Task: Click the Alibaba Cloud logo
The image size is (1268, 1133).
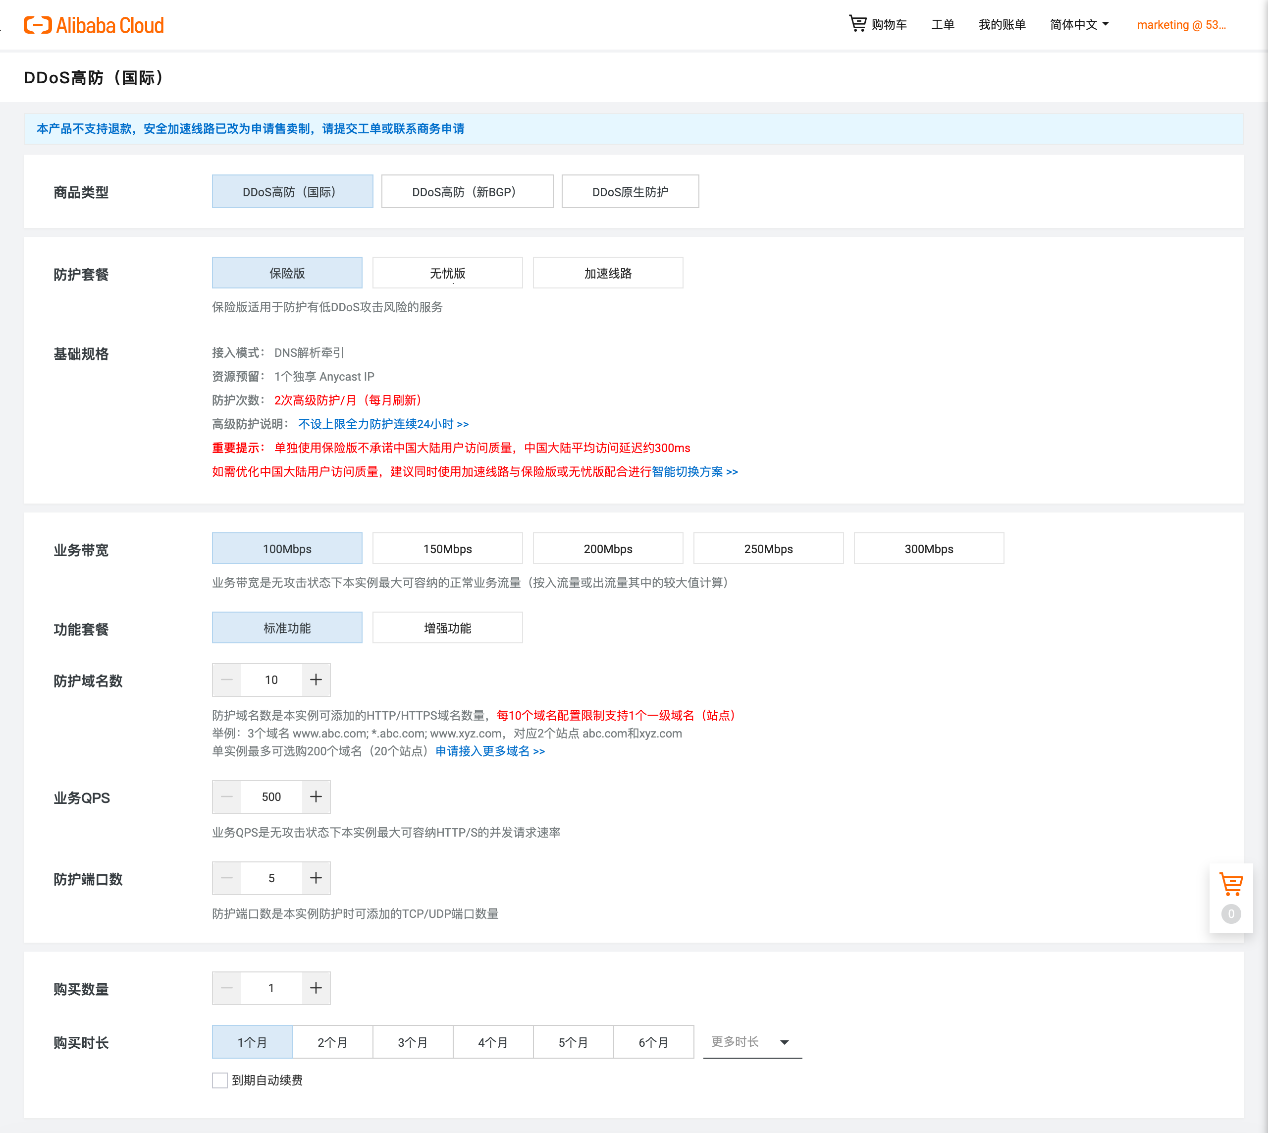Action: coord(94,25)
